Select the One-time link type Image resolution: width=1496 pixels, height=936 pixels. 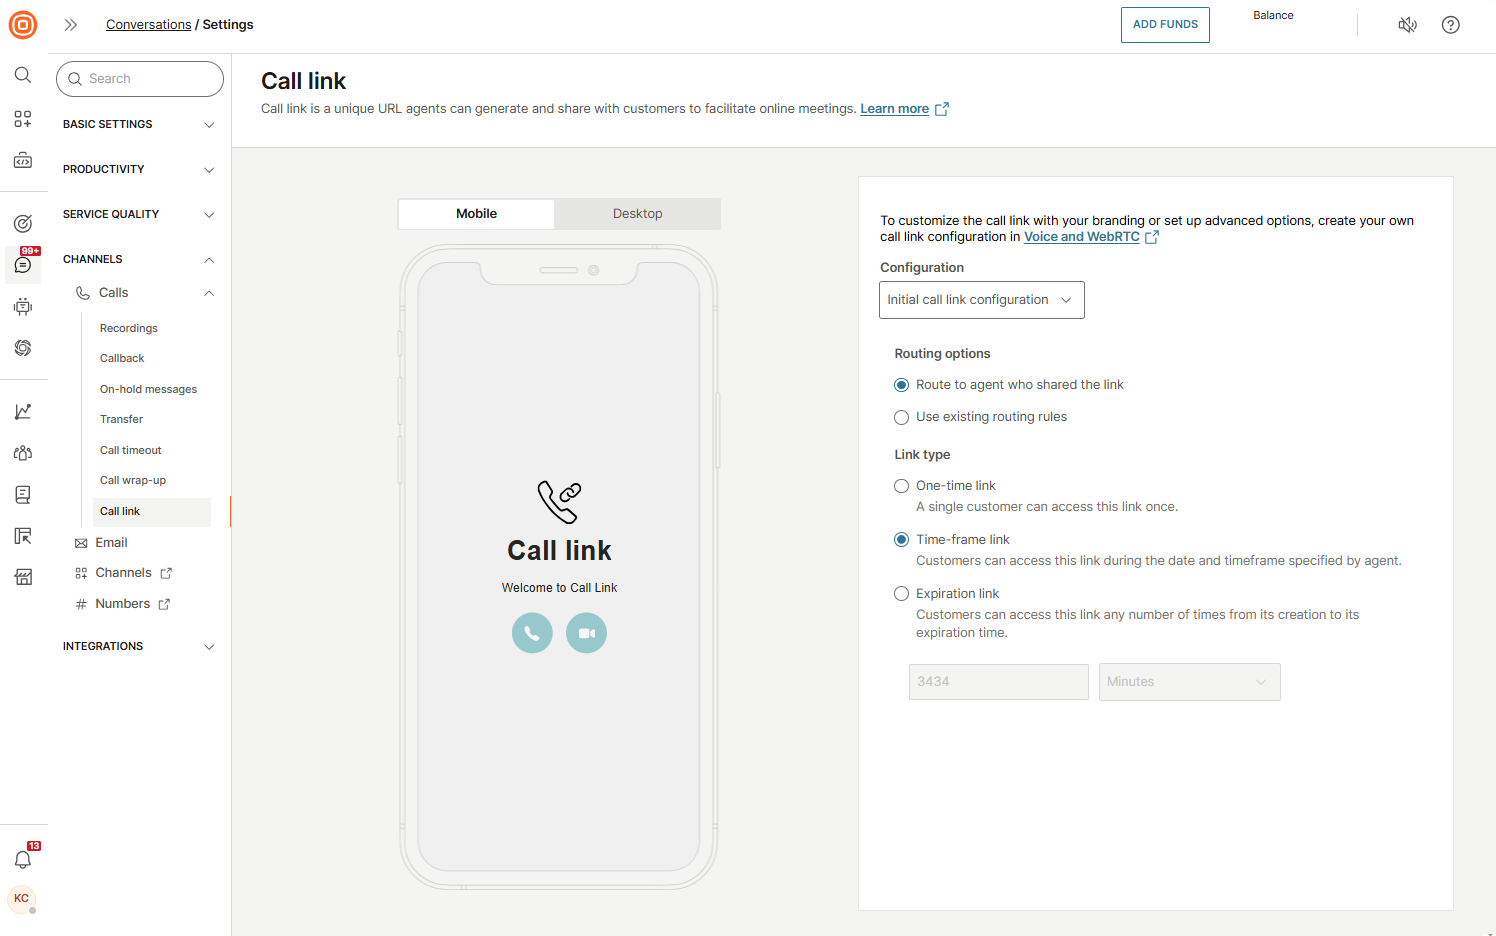click(x=901, y=485)
